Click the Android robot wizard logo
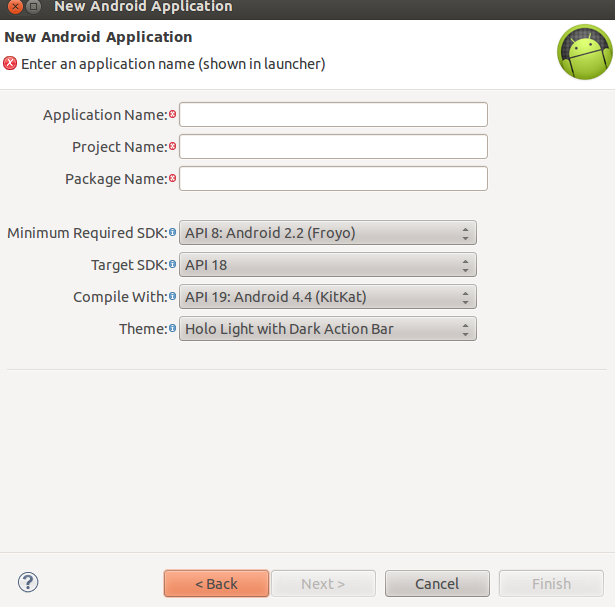 [x=584, y=52]
